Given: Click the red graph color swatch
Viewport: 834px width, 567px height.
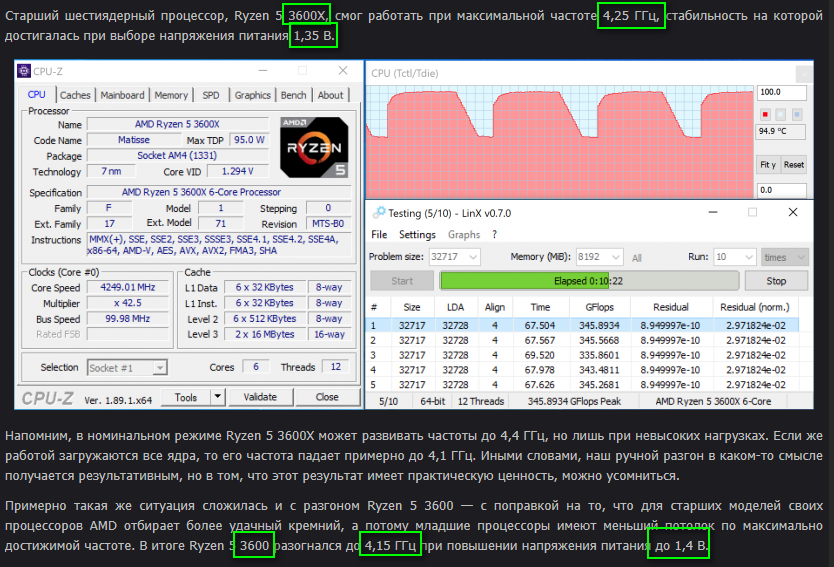Looking at the screenshot, I should (765, 114).
